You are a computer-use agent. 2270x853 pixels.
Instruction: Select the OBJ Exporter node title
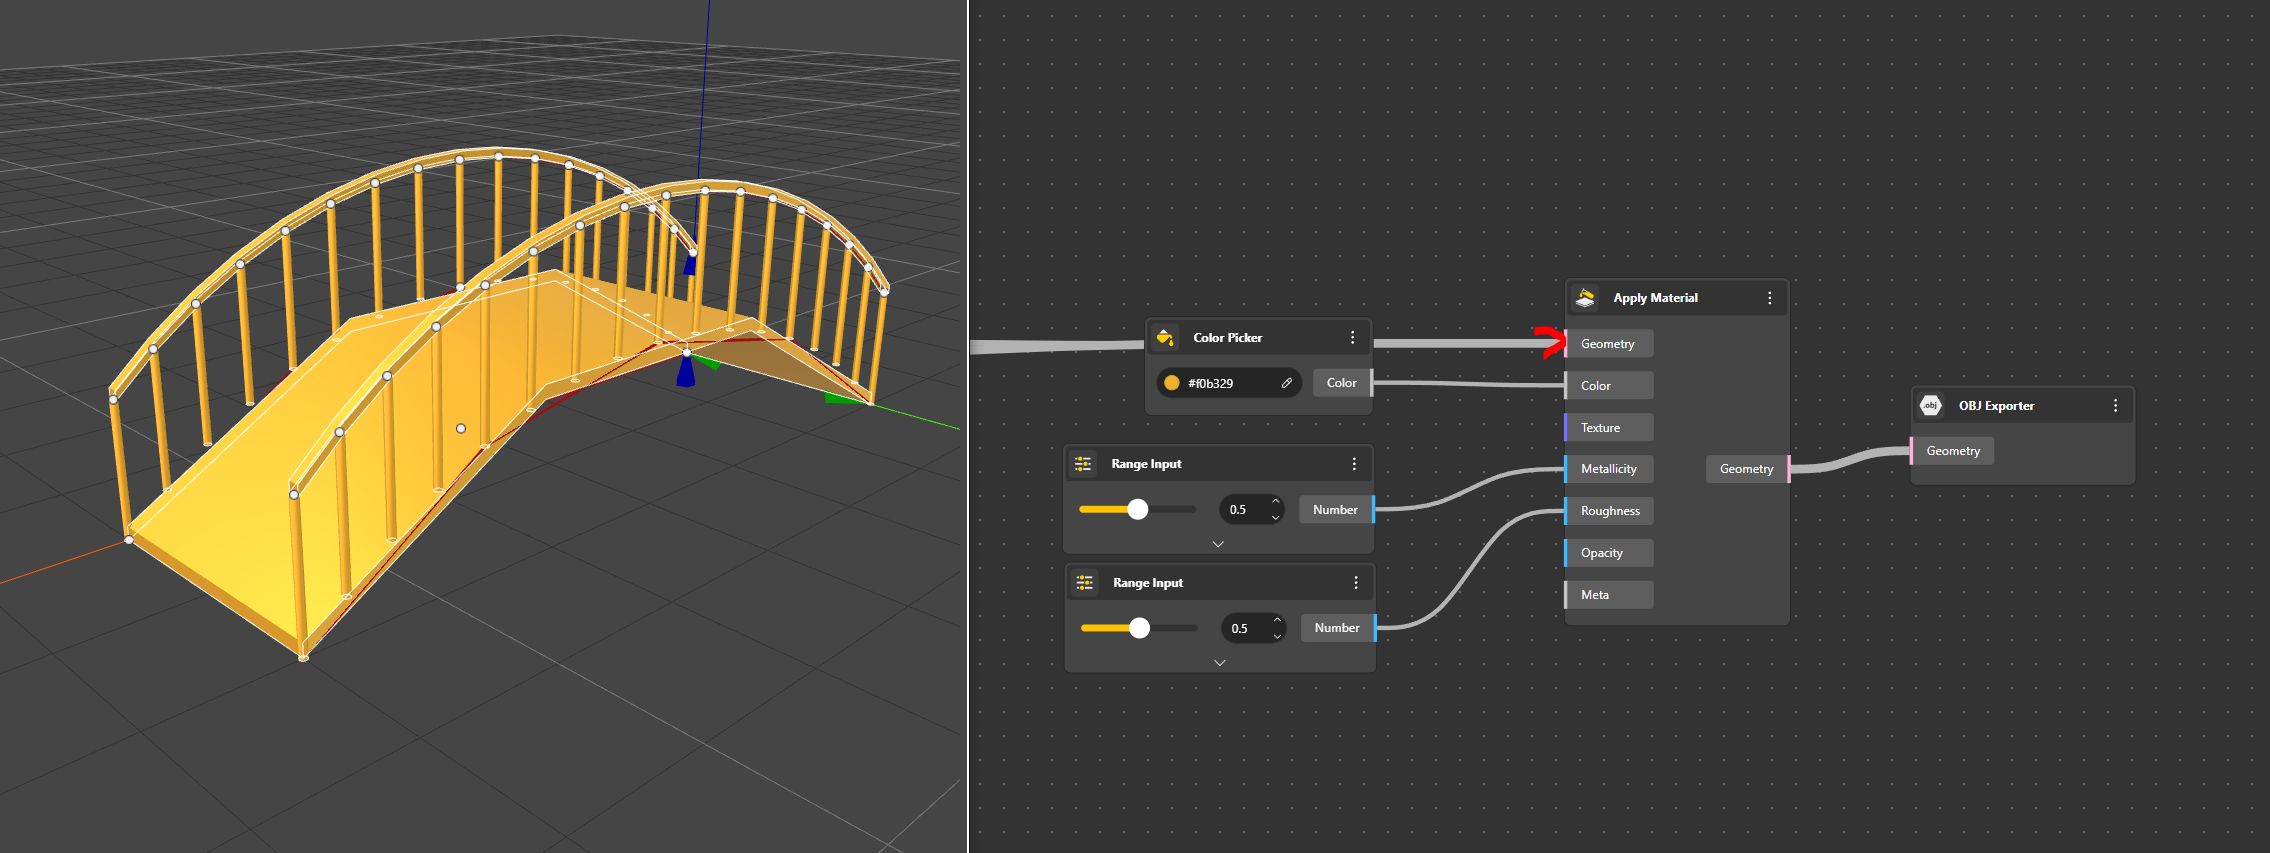click(1997, 406)
